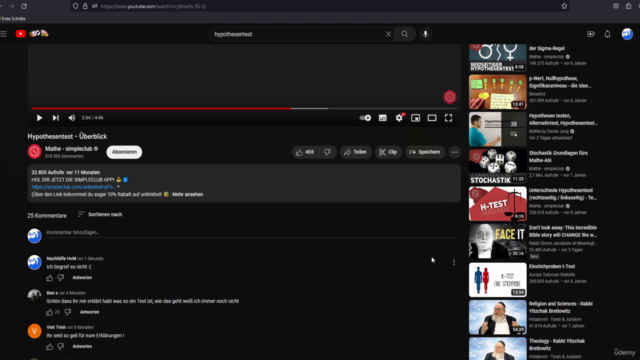Open Stochastik Grundlagen fürs Mathe-Abi video
640x360 pixels.
click(x=498, y=167)
